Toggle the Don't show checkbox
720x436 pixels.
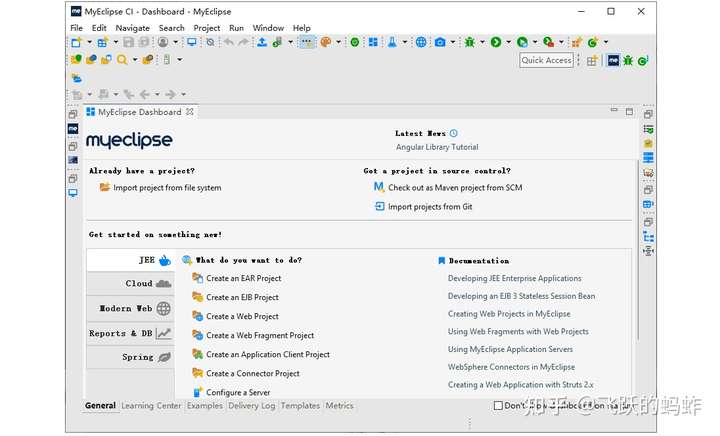point(498,406)
